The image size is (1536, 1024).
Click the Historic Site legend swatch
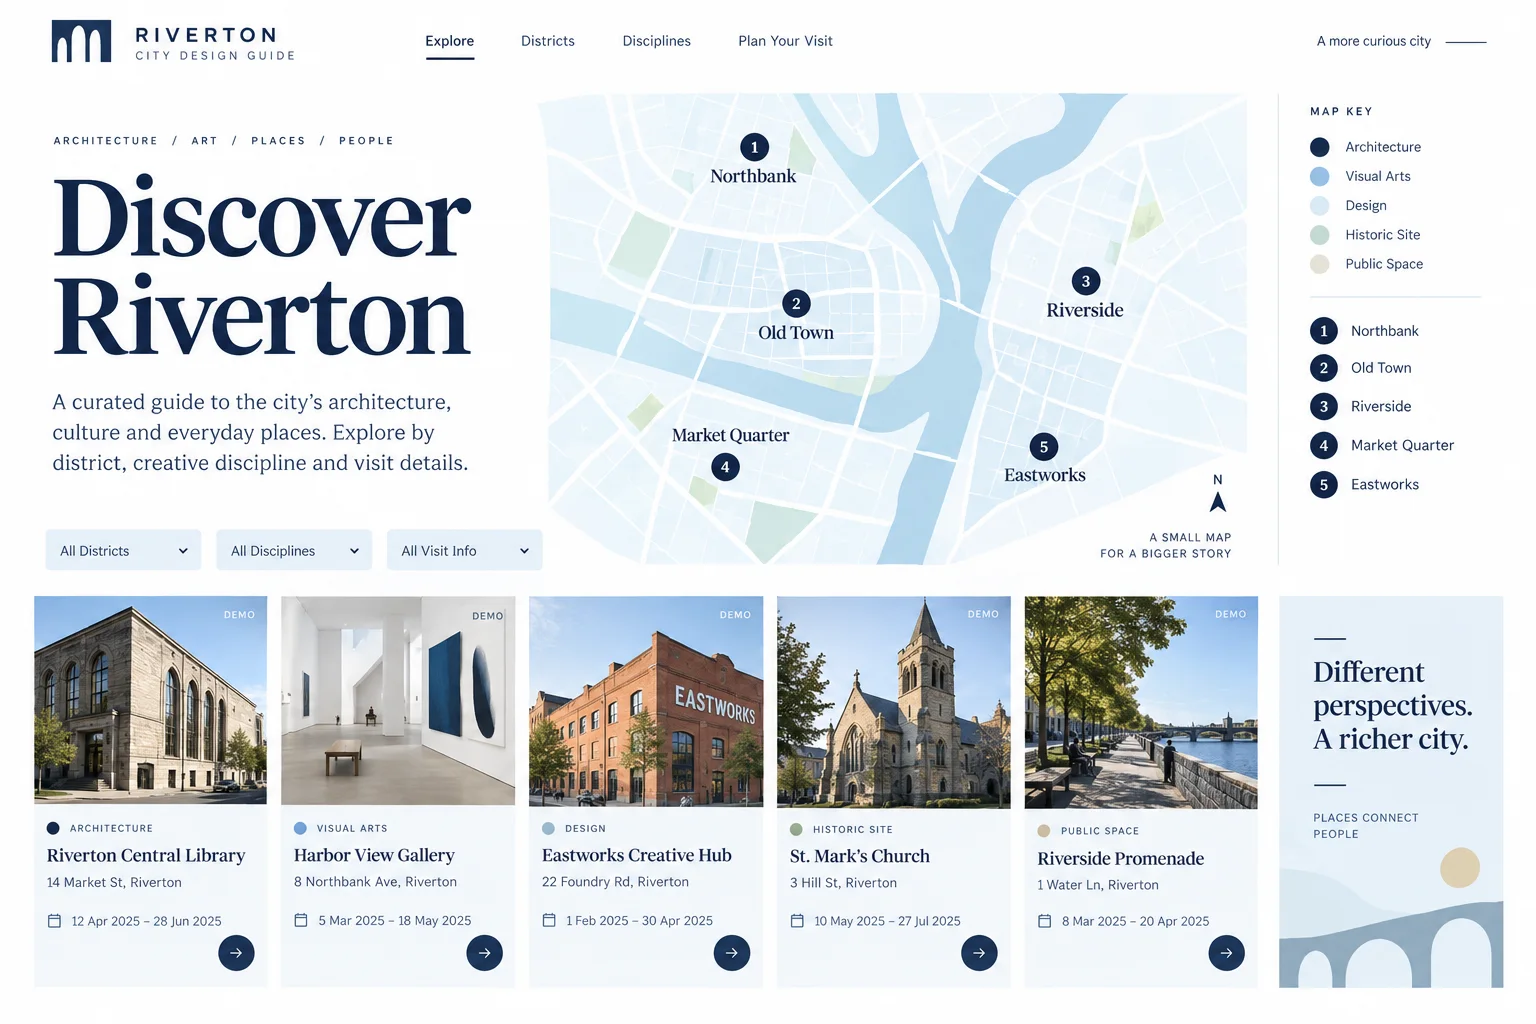1320,235
